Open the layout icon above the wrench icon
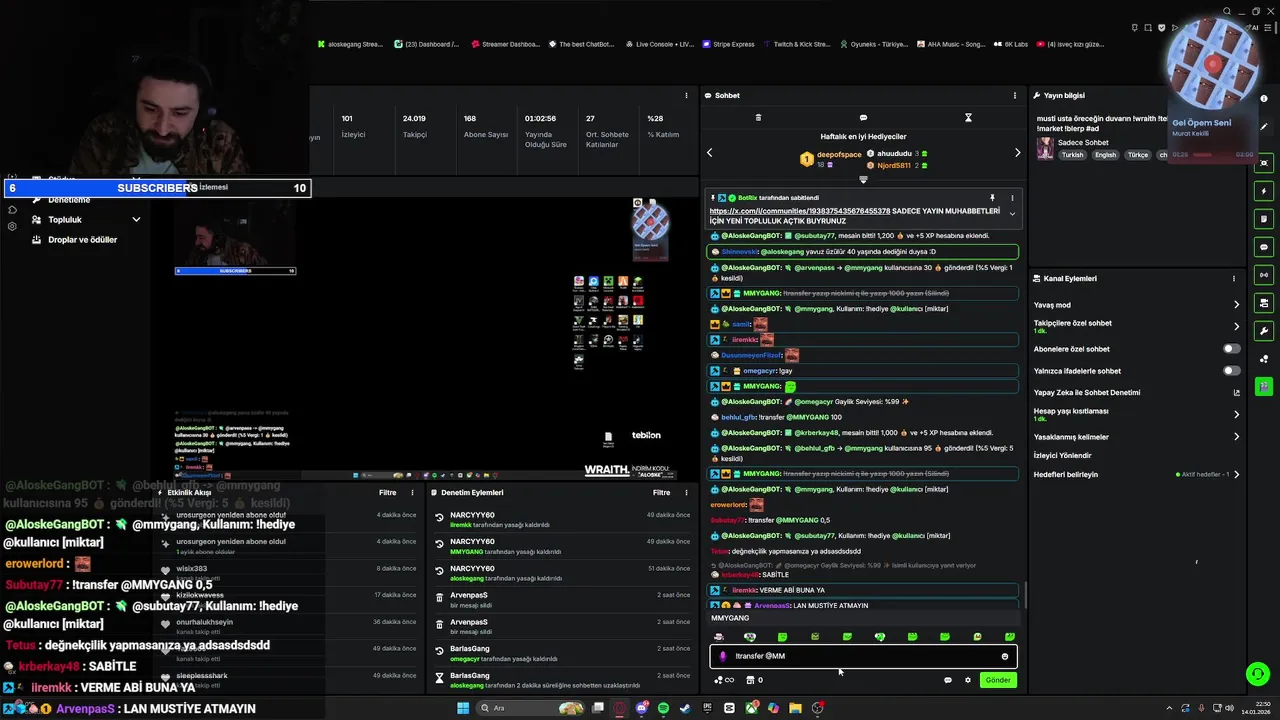 click(1264, 303)
